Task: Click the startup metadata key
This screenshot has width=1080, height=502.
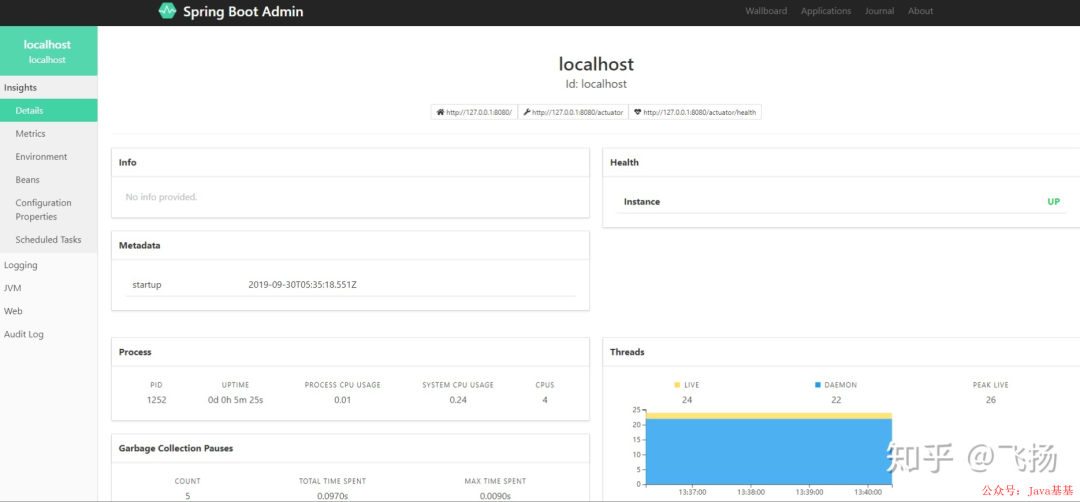Action: click(x=147, y=284)
